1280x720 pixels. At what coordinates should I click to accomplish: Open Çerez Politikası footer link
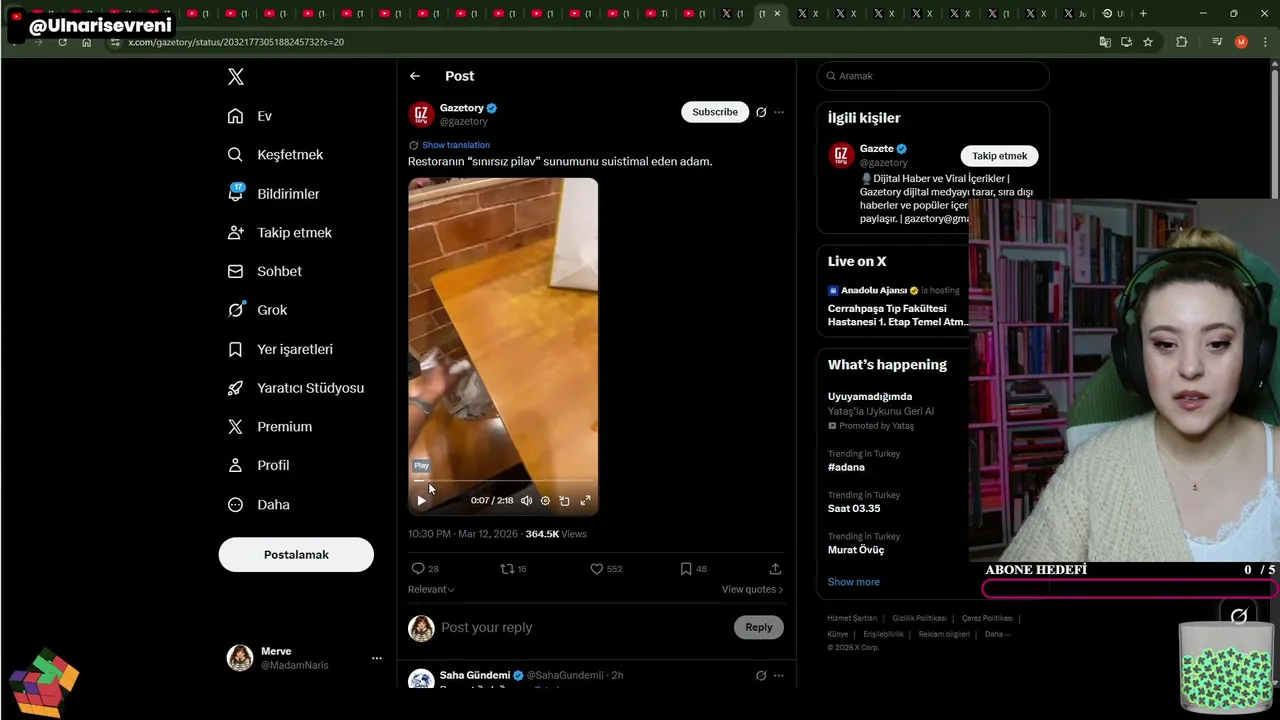[987, 618]
